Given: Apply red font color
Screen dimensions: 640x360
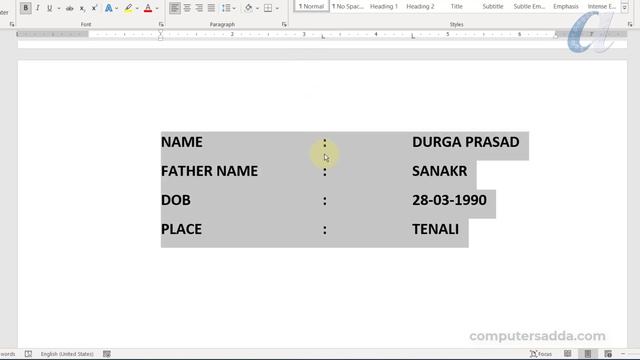Looking at the screenshot, I should coord(148,8).
